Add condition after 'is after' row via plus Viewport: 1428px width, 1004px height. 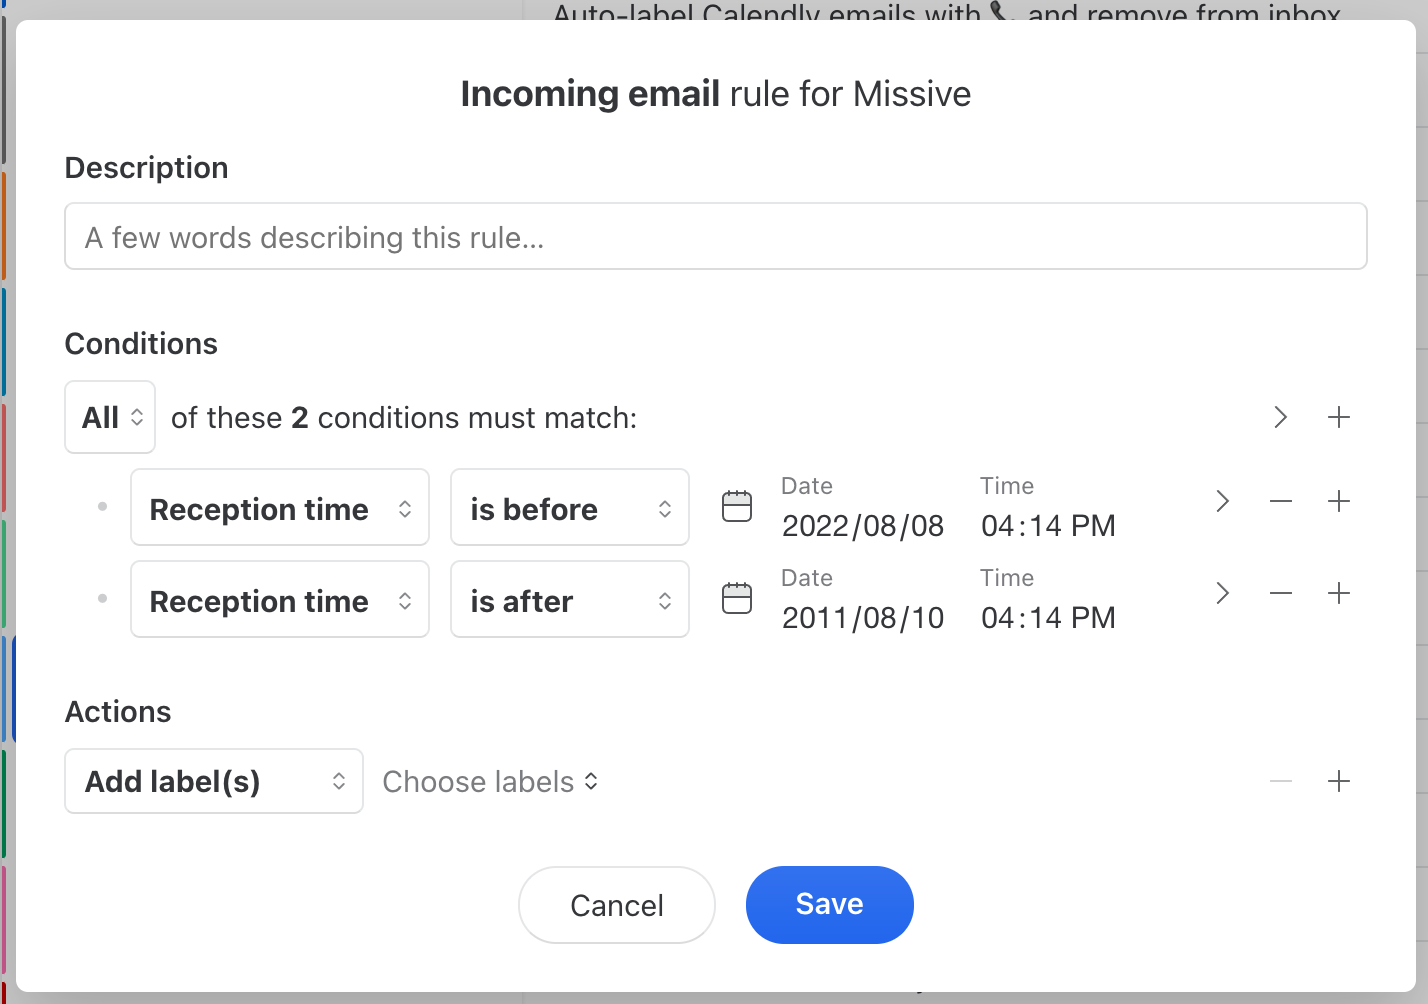click(x=1339, y=594)
